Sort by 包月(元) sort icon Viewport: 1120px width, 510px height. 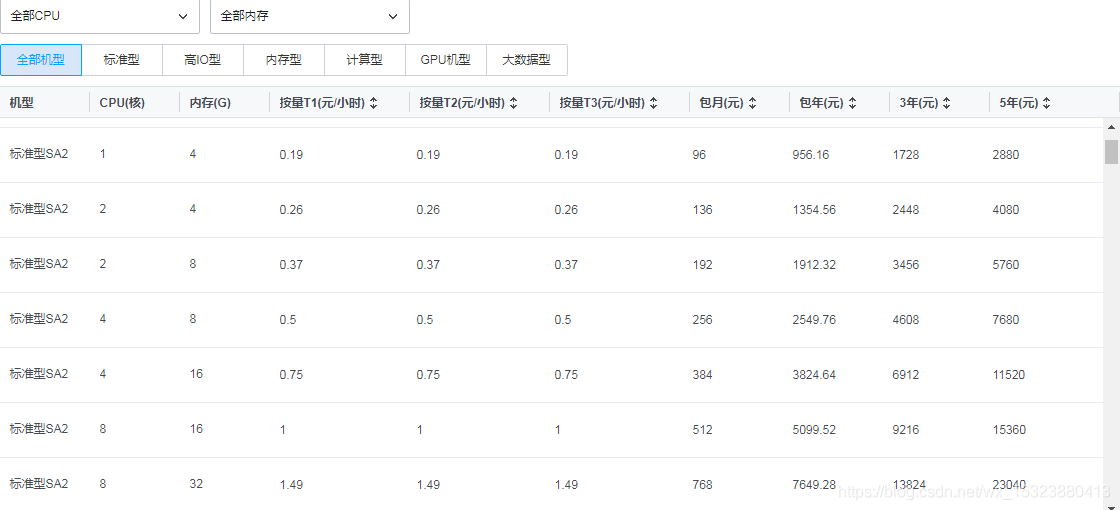click(752, 103)
